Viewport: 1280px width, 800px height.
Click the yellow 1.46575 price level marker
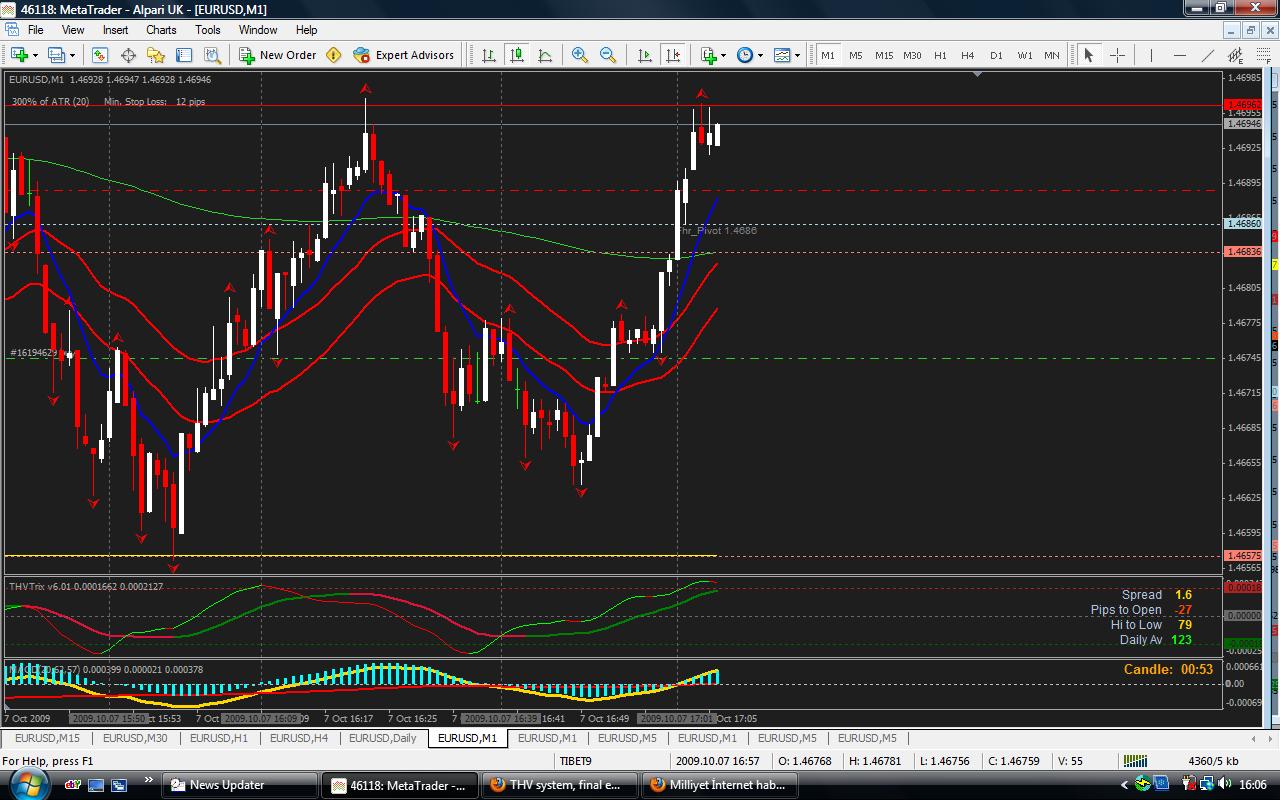point(1243,555)
